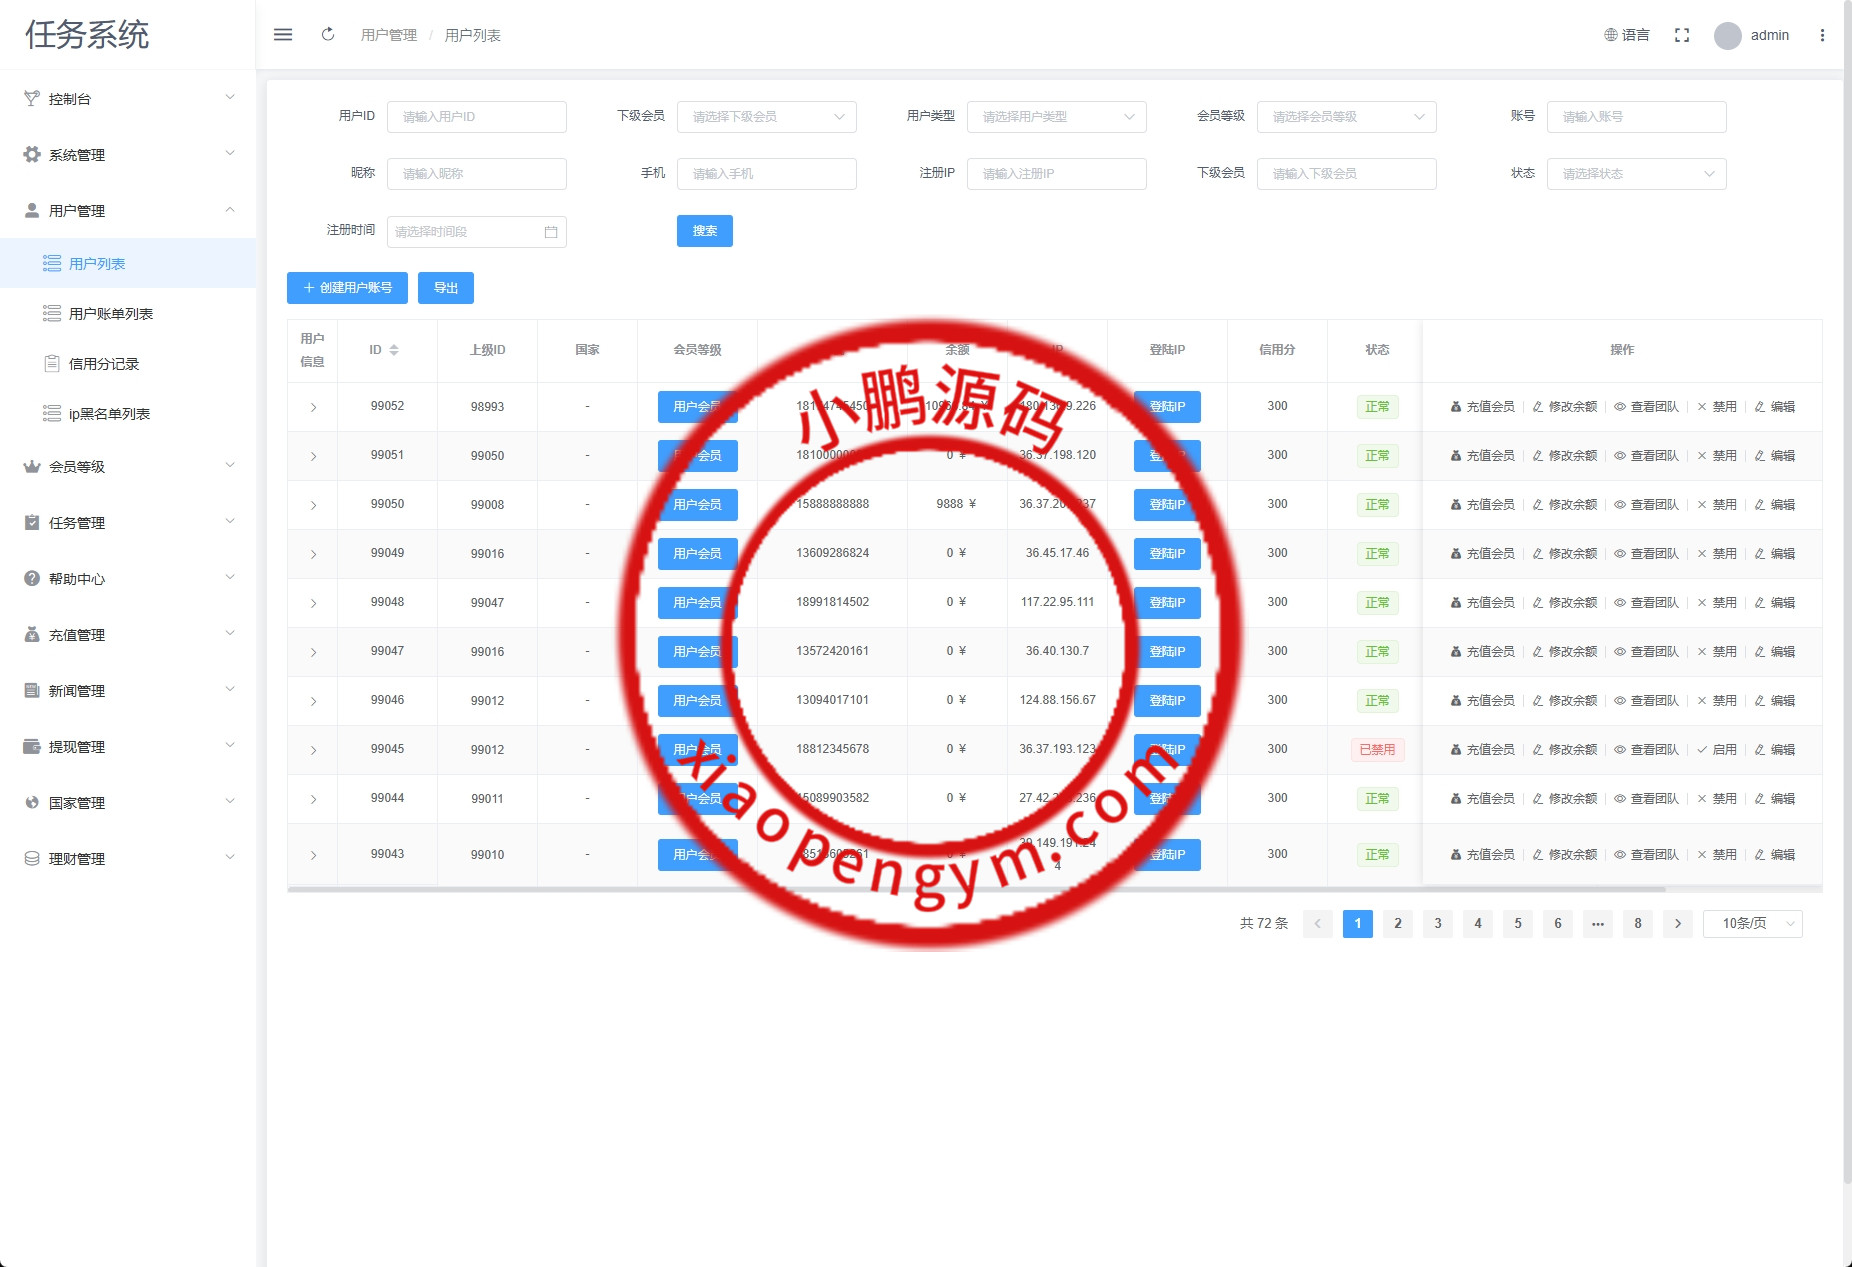Open the 会员等级 filter dropdown
The width and height of the screenshot is (1852, 1267).
coord(1347,117)
